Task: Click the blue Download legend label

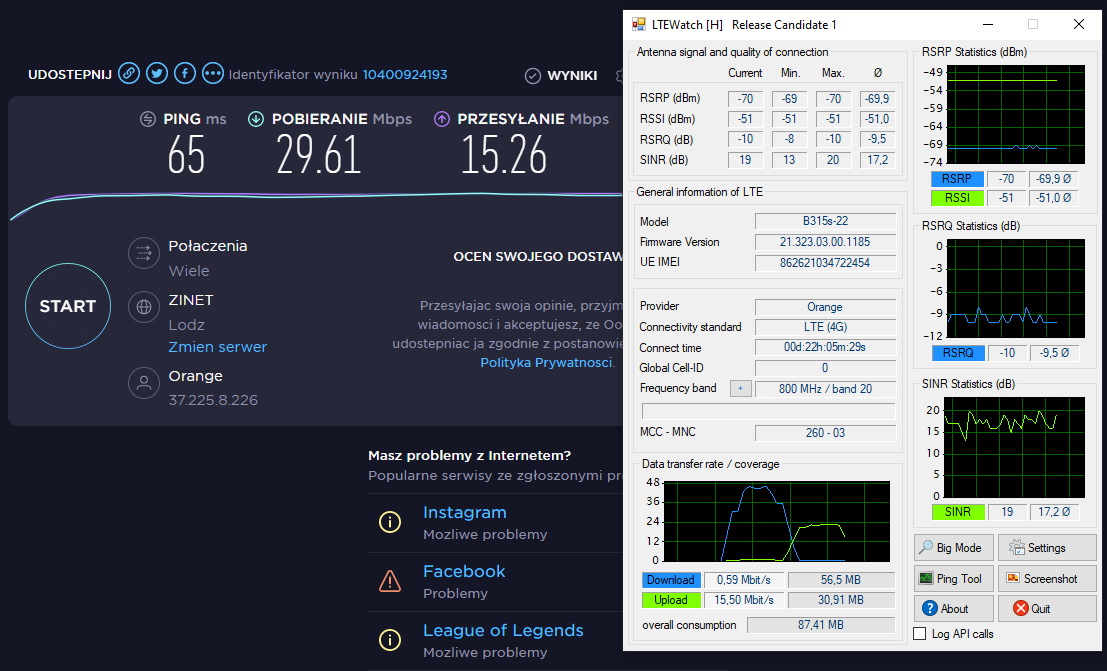Action: pyautogui.click(x=671, y=580)
